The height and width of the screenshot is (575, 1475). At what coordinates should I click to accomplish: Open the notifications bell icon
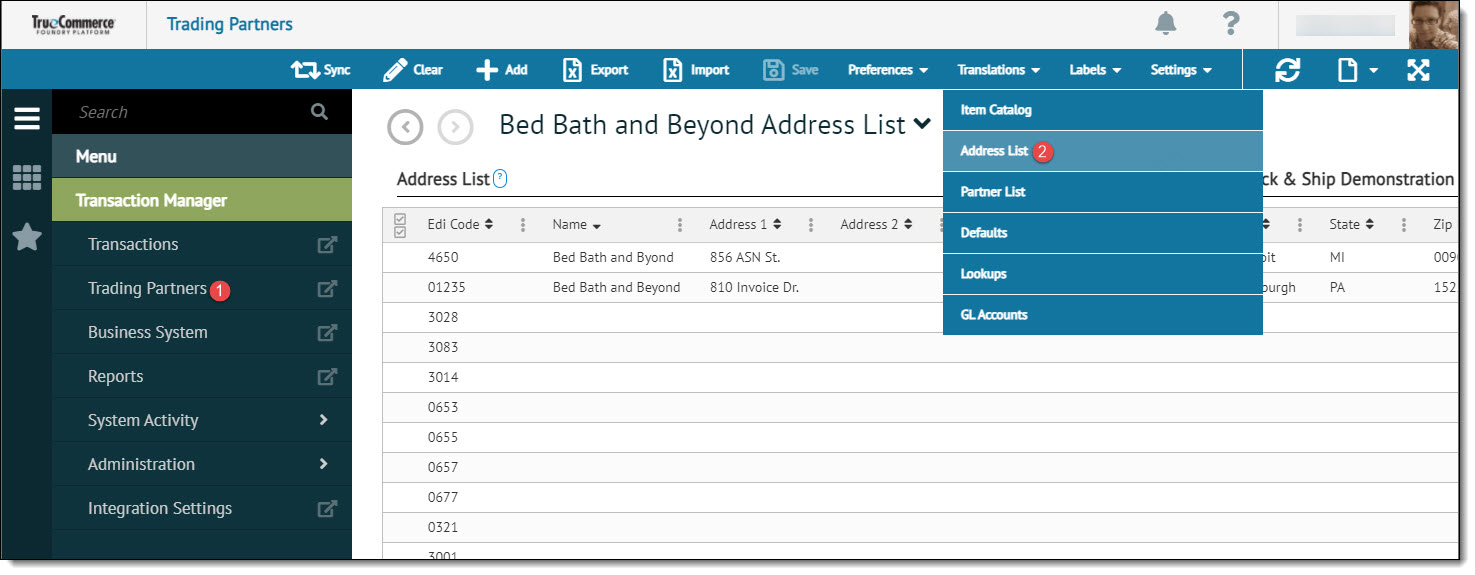pyautogui.click(x=1166, y=23)
